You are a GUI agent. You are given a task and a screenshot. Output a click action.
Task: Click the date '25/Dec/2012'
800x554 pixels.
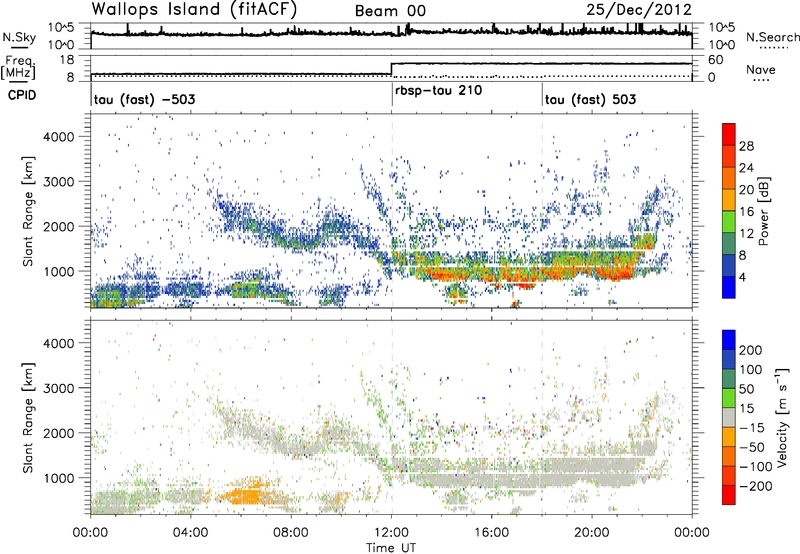click(x=639, y=10)
